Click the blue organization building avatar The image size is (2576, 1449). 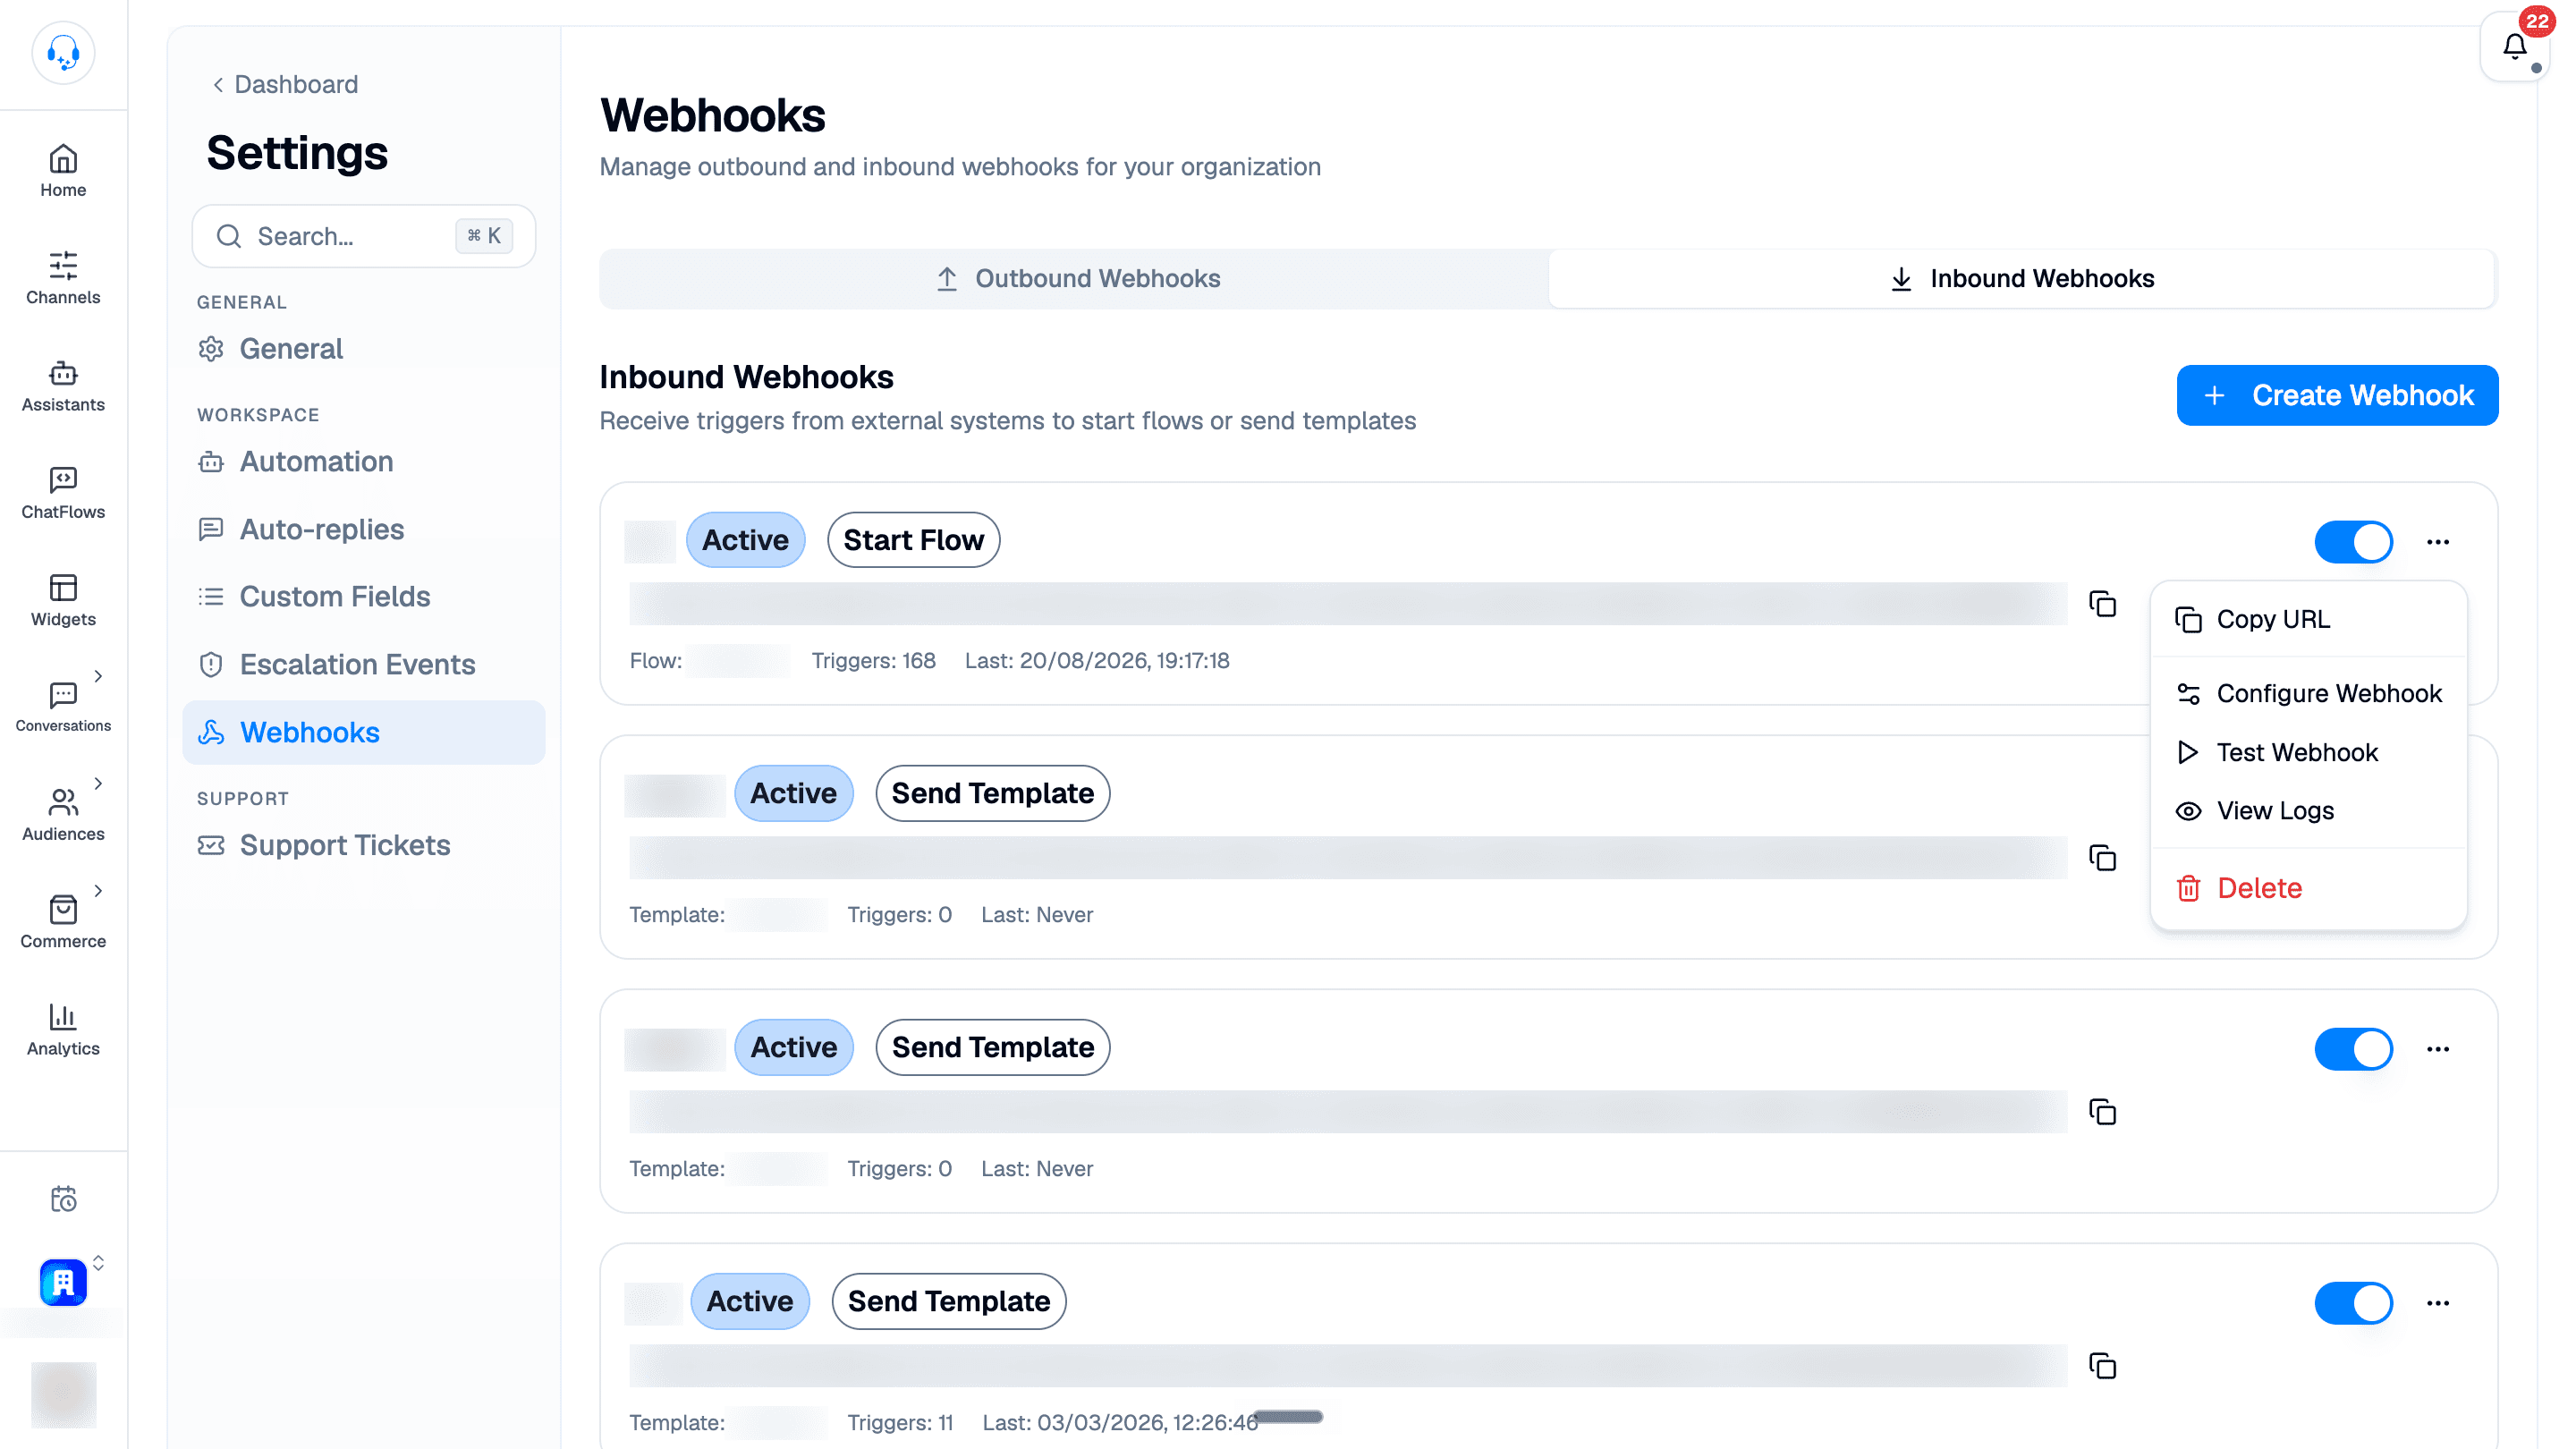63,1282
